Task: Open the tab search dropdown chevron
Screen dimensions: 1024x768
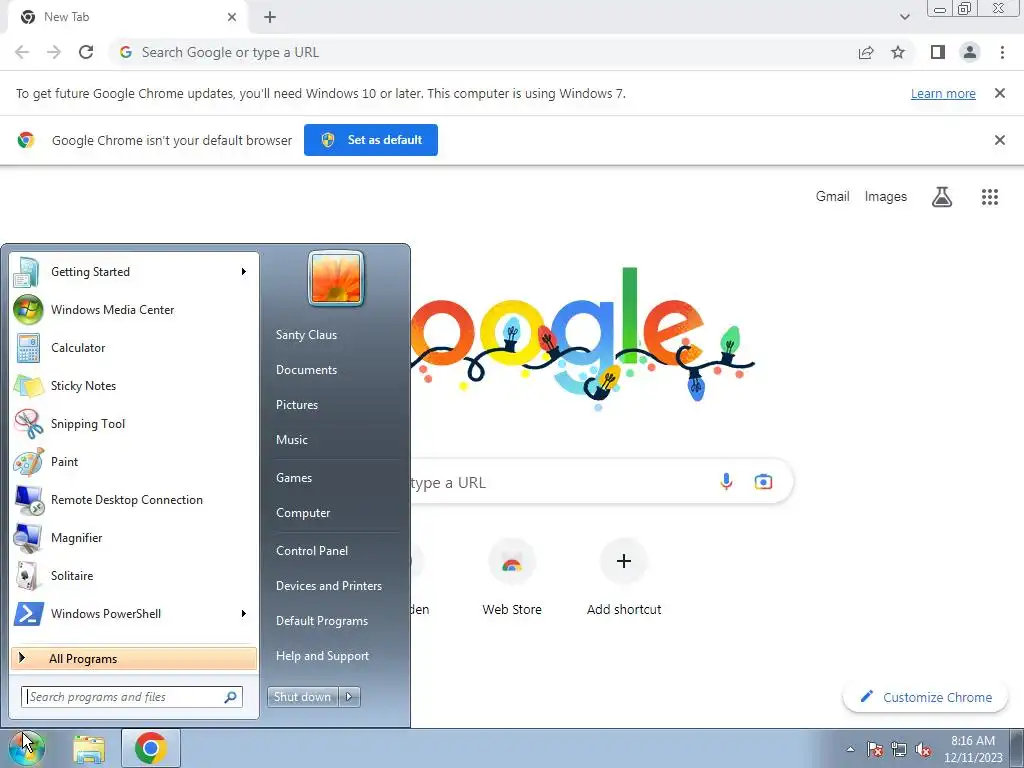Action: (x=904, y=17)
